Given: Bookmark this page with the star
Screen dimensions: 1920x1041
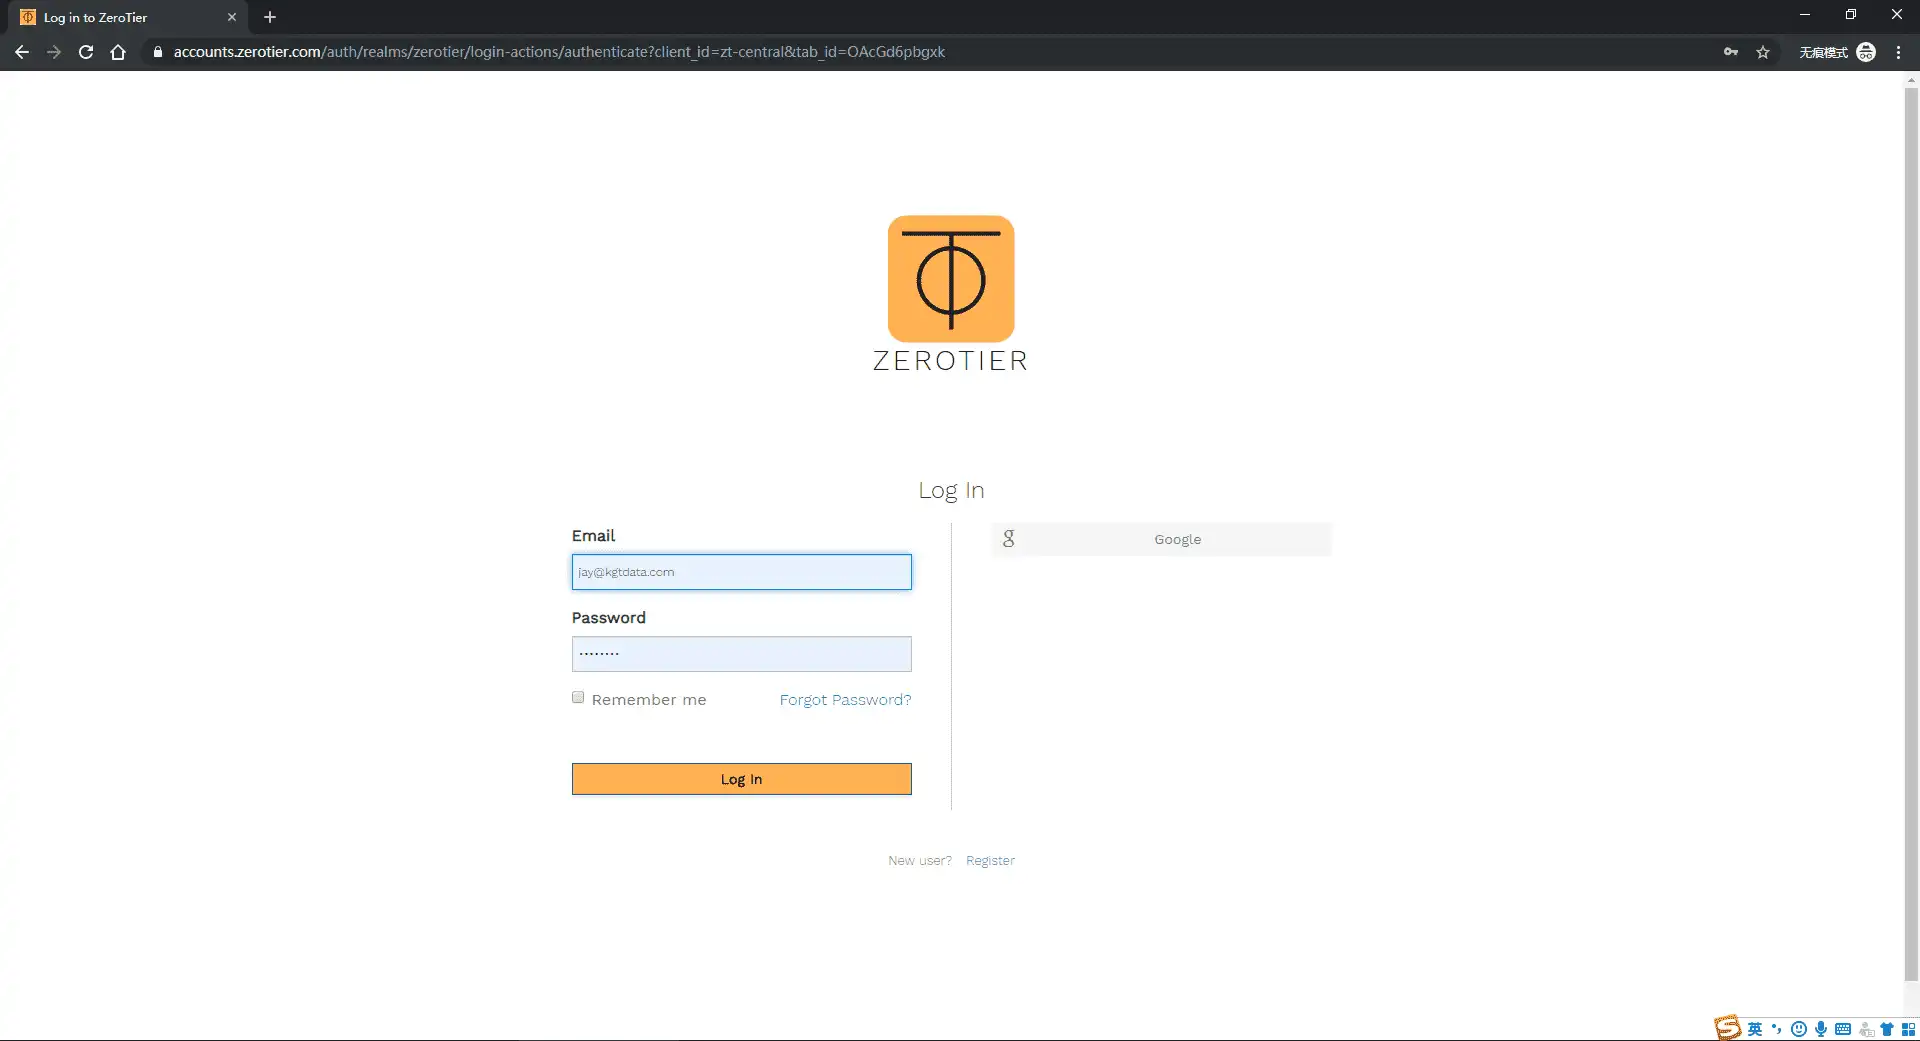Looking at the screenshot, I should 1763,52.
